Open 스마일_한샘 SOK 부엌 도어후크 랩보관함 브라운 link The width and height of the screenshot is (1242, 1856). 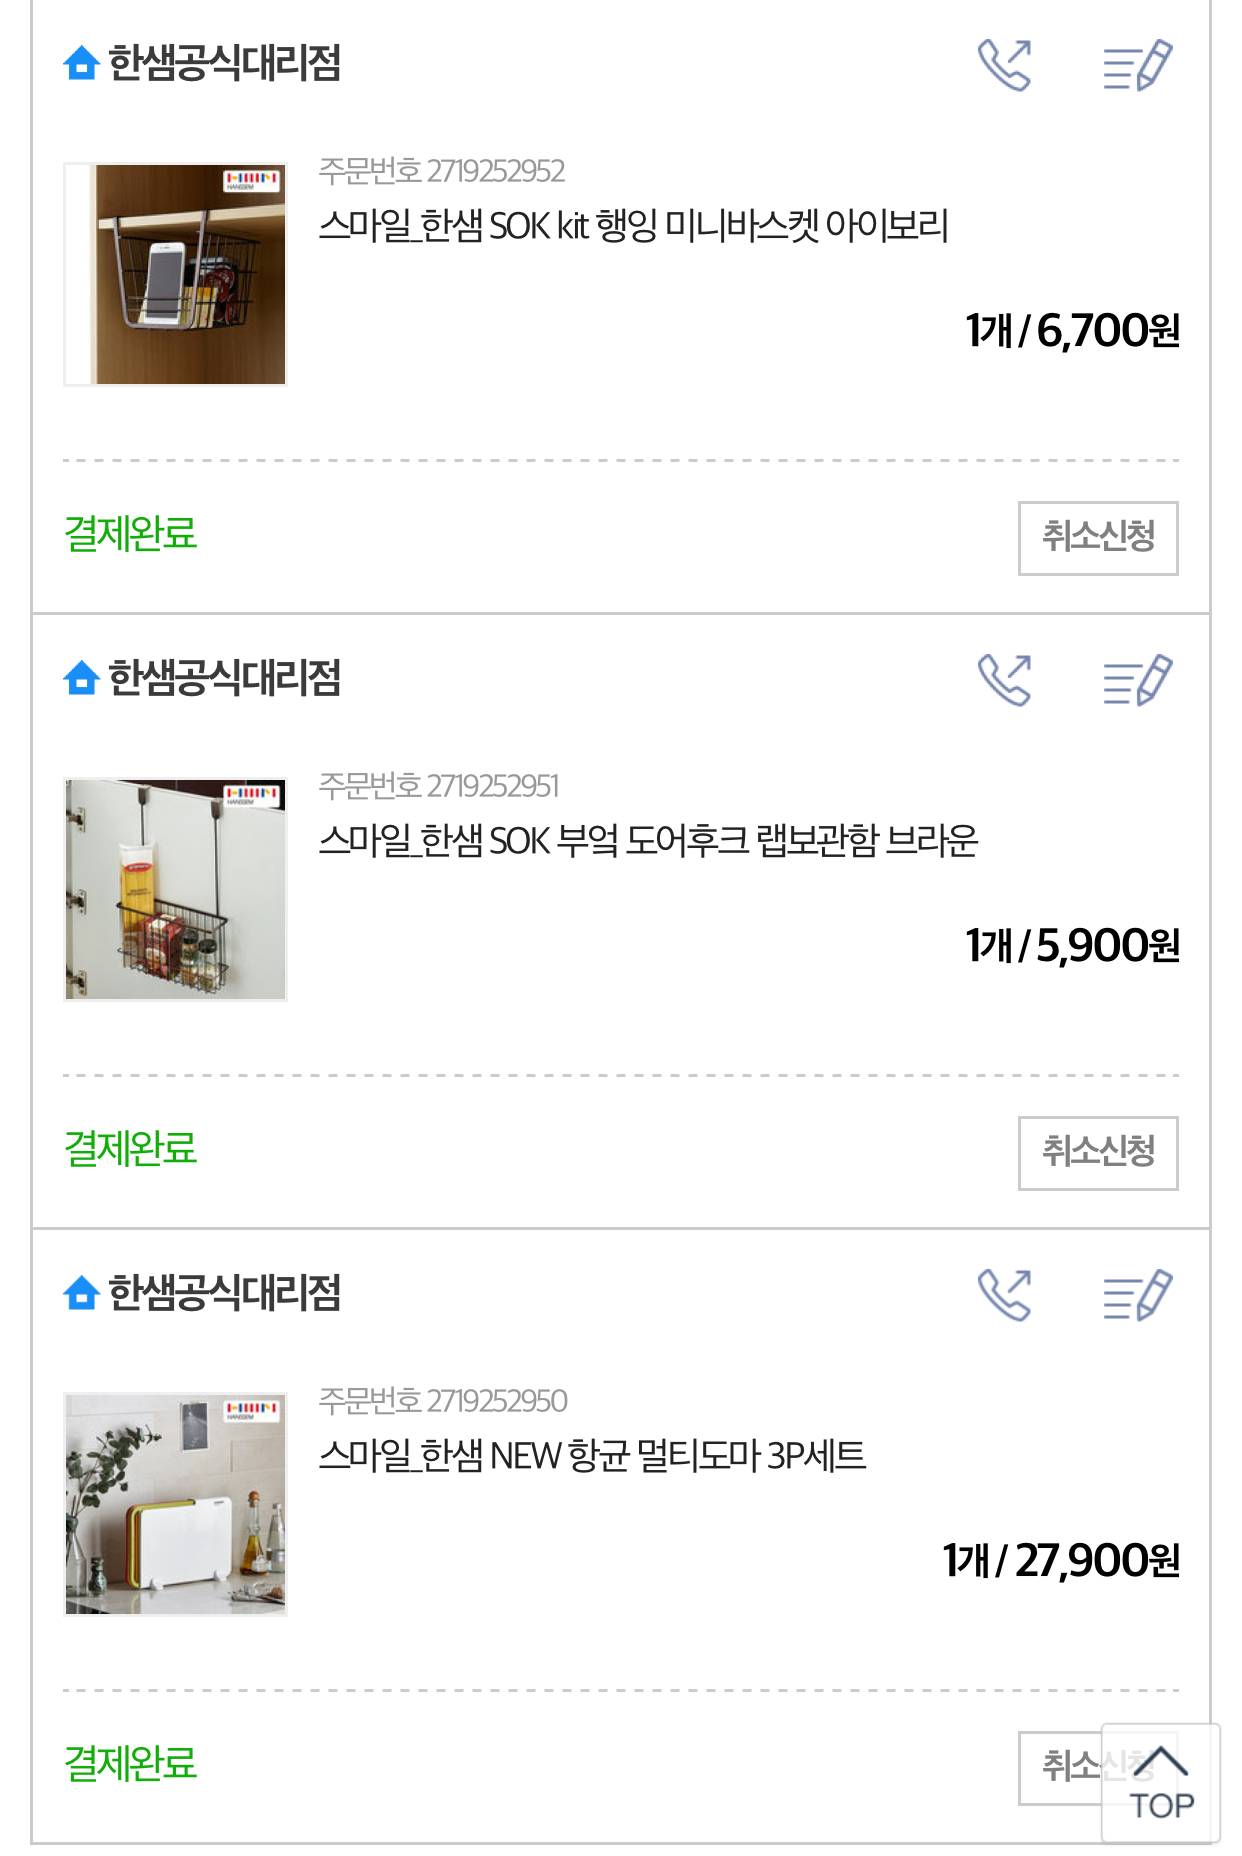click(648, 841)
